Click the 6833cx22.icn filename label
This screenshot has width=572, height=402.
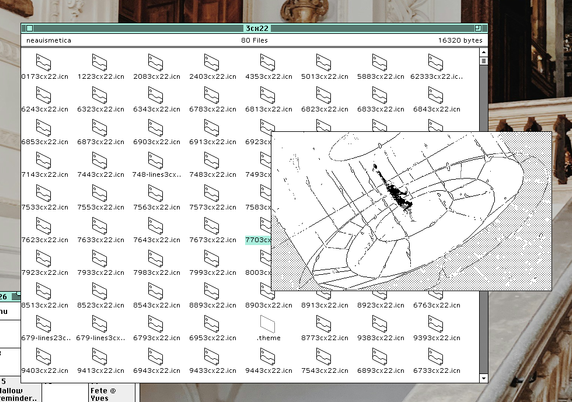pos(380,109)
